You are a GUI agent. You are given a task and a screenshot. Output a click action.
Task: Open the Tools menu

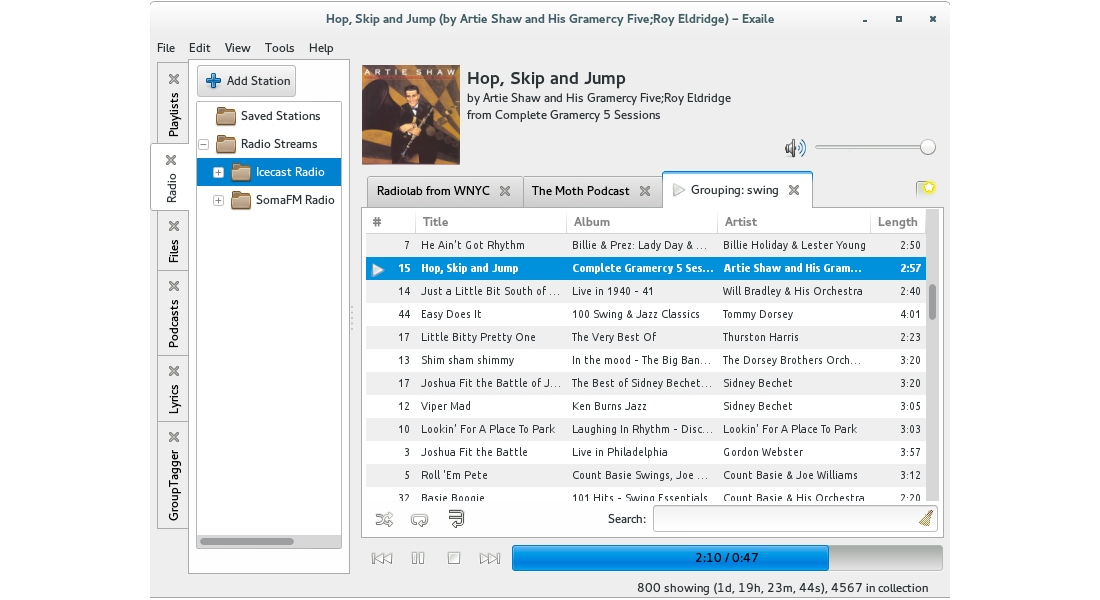pyautogui.click(x=279, y=48)
